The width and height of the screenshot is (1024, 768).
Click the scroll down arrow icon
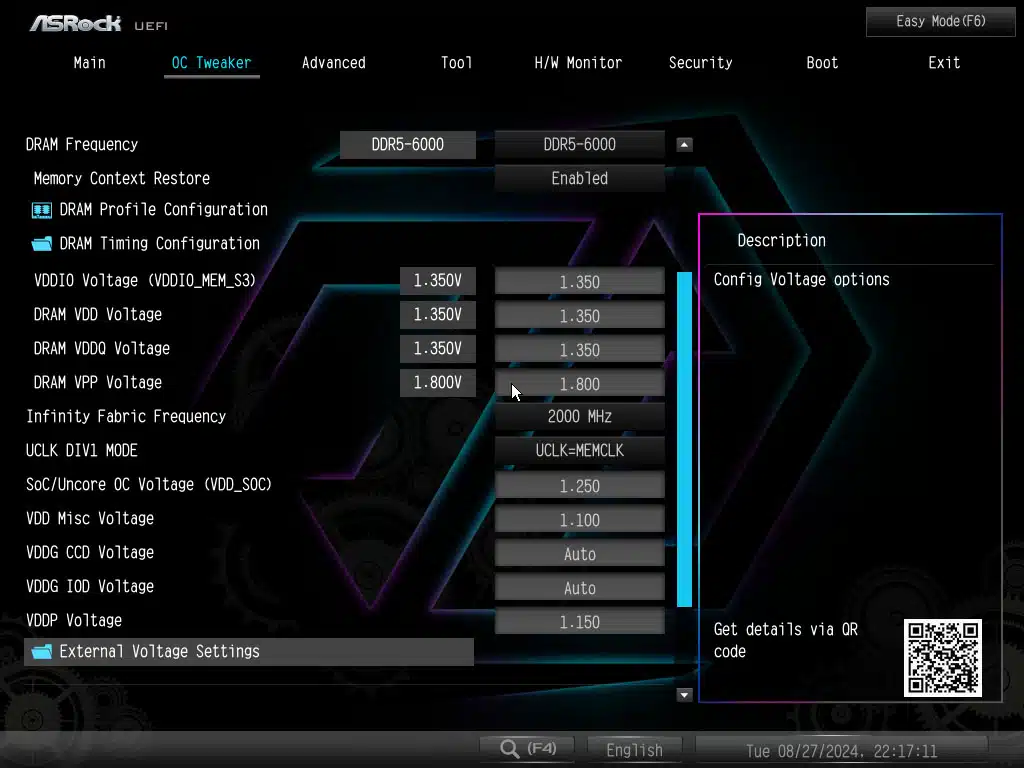(684, 694)
